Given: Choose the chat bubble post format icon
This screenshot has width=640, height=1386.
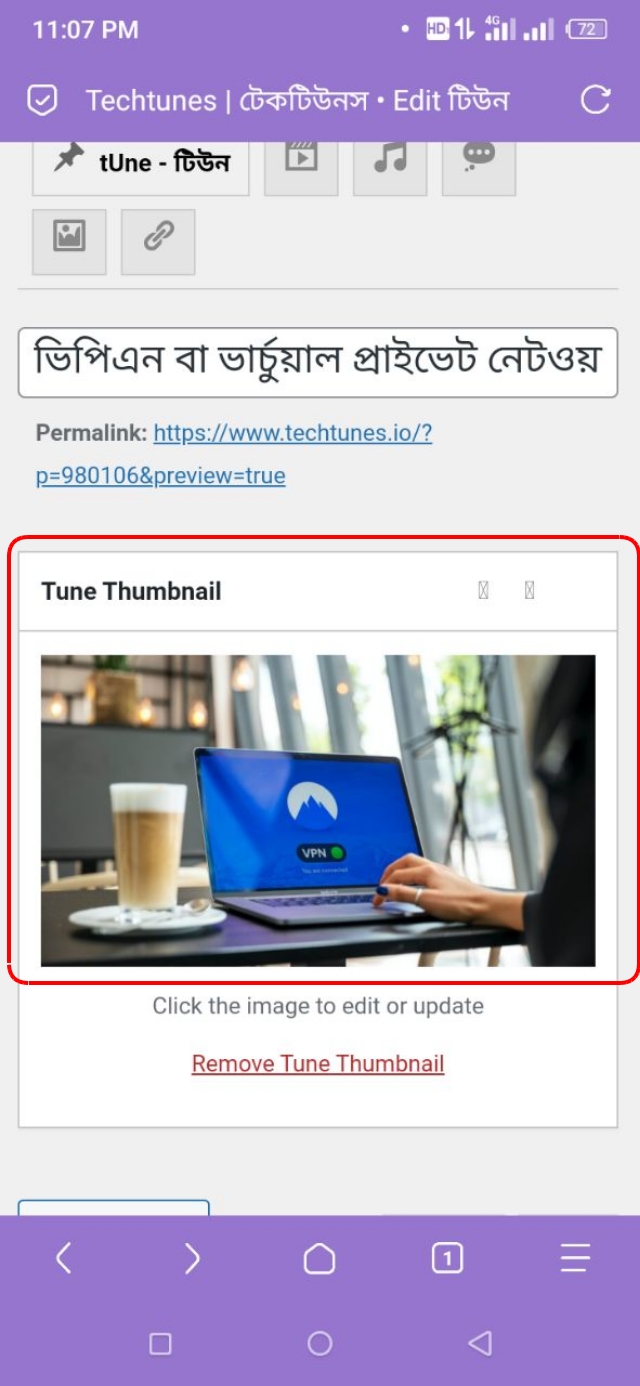Looking at the screenshot, I should click(x=479, y=161).
